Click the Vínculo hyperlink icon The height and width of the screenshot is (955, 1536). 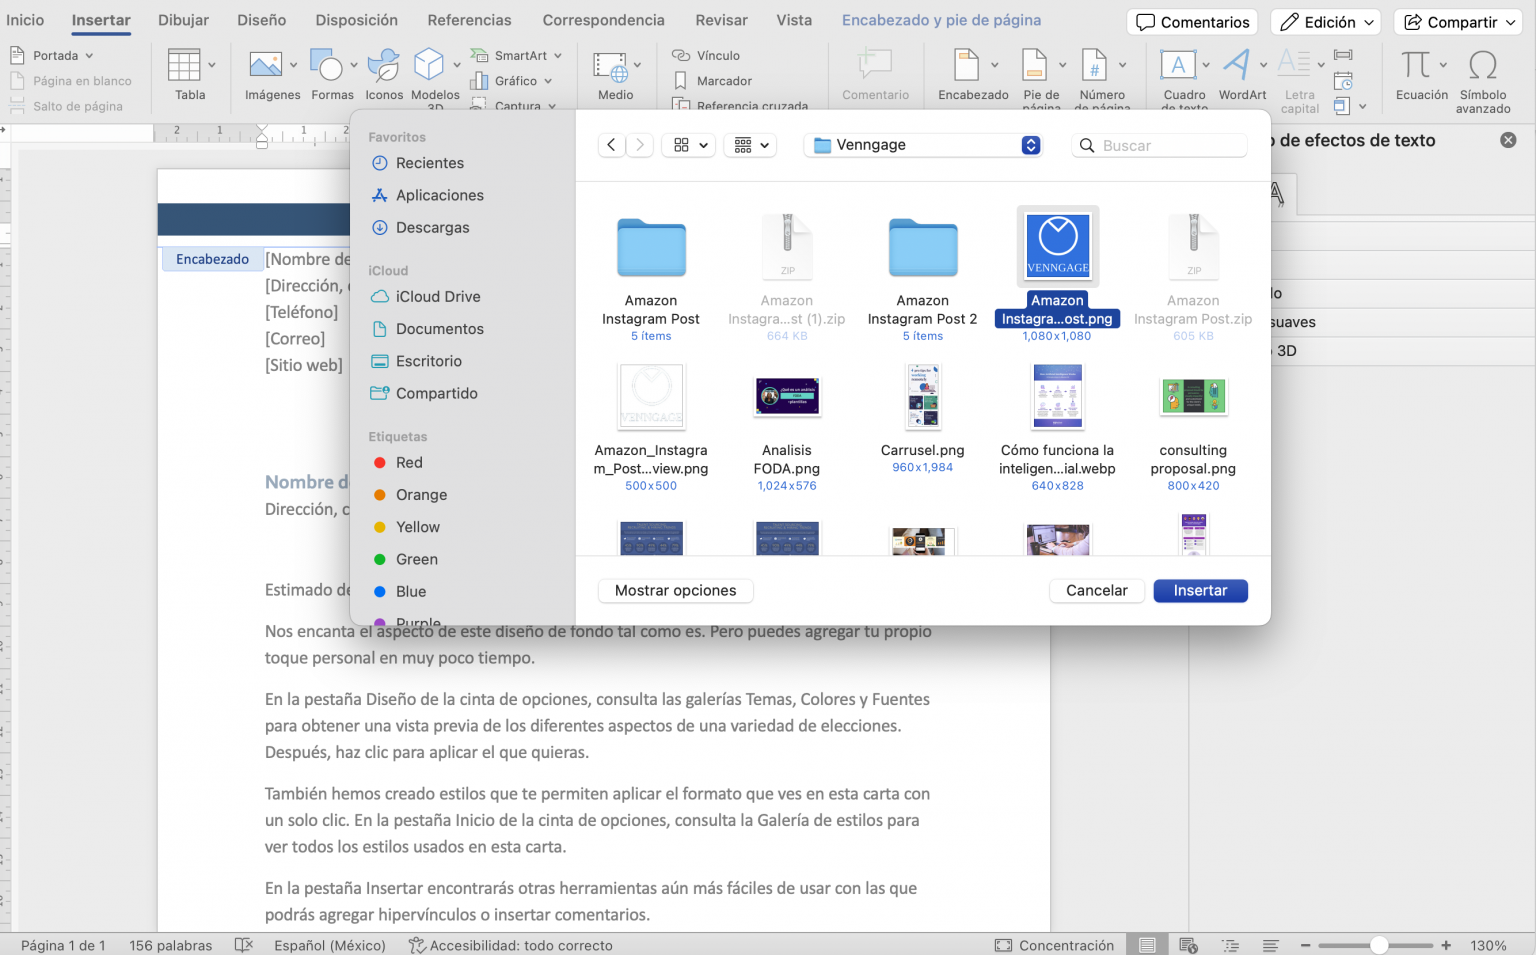tap(681, 55)
